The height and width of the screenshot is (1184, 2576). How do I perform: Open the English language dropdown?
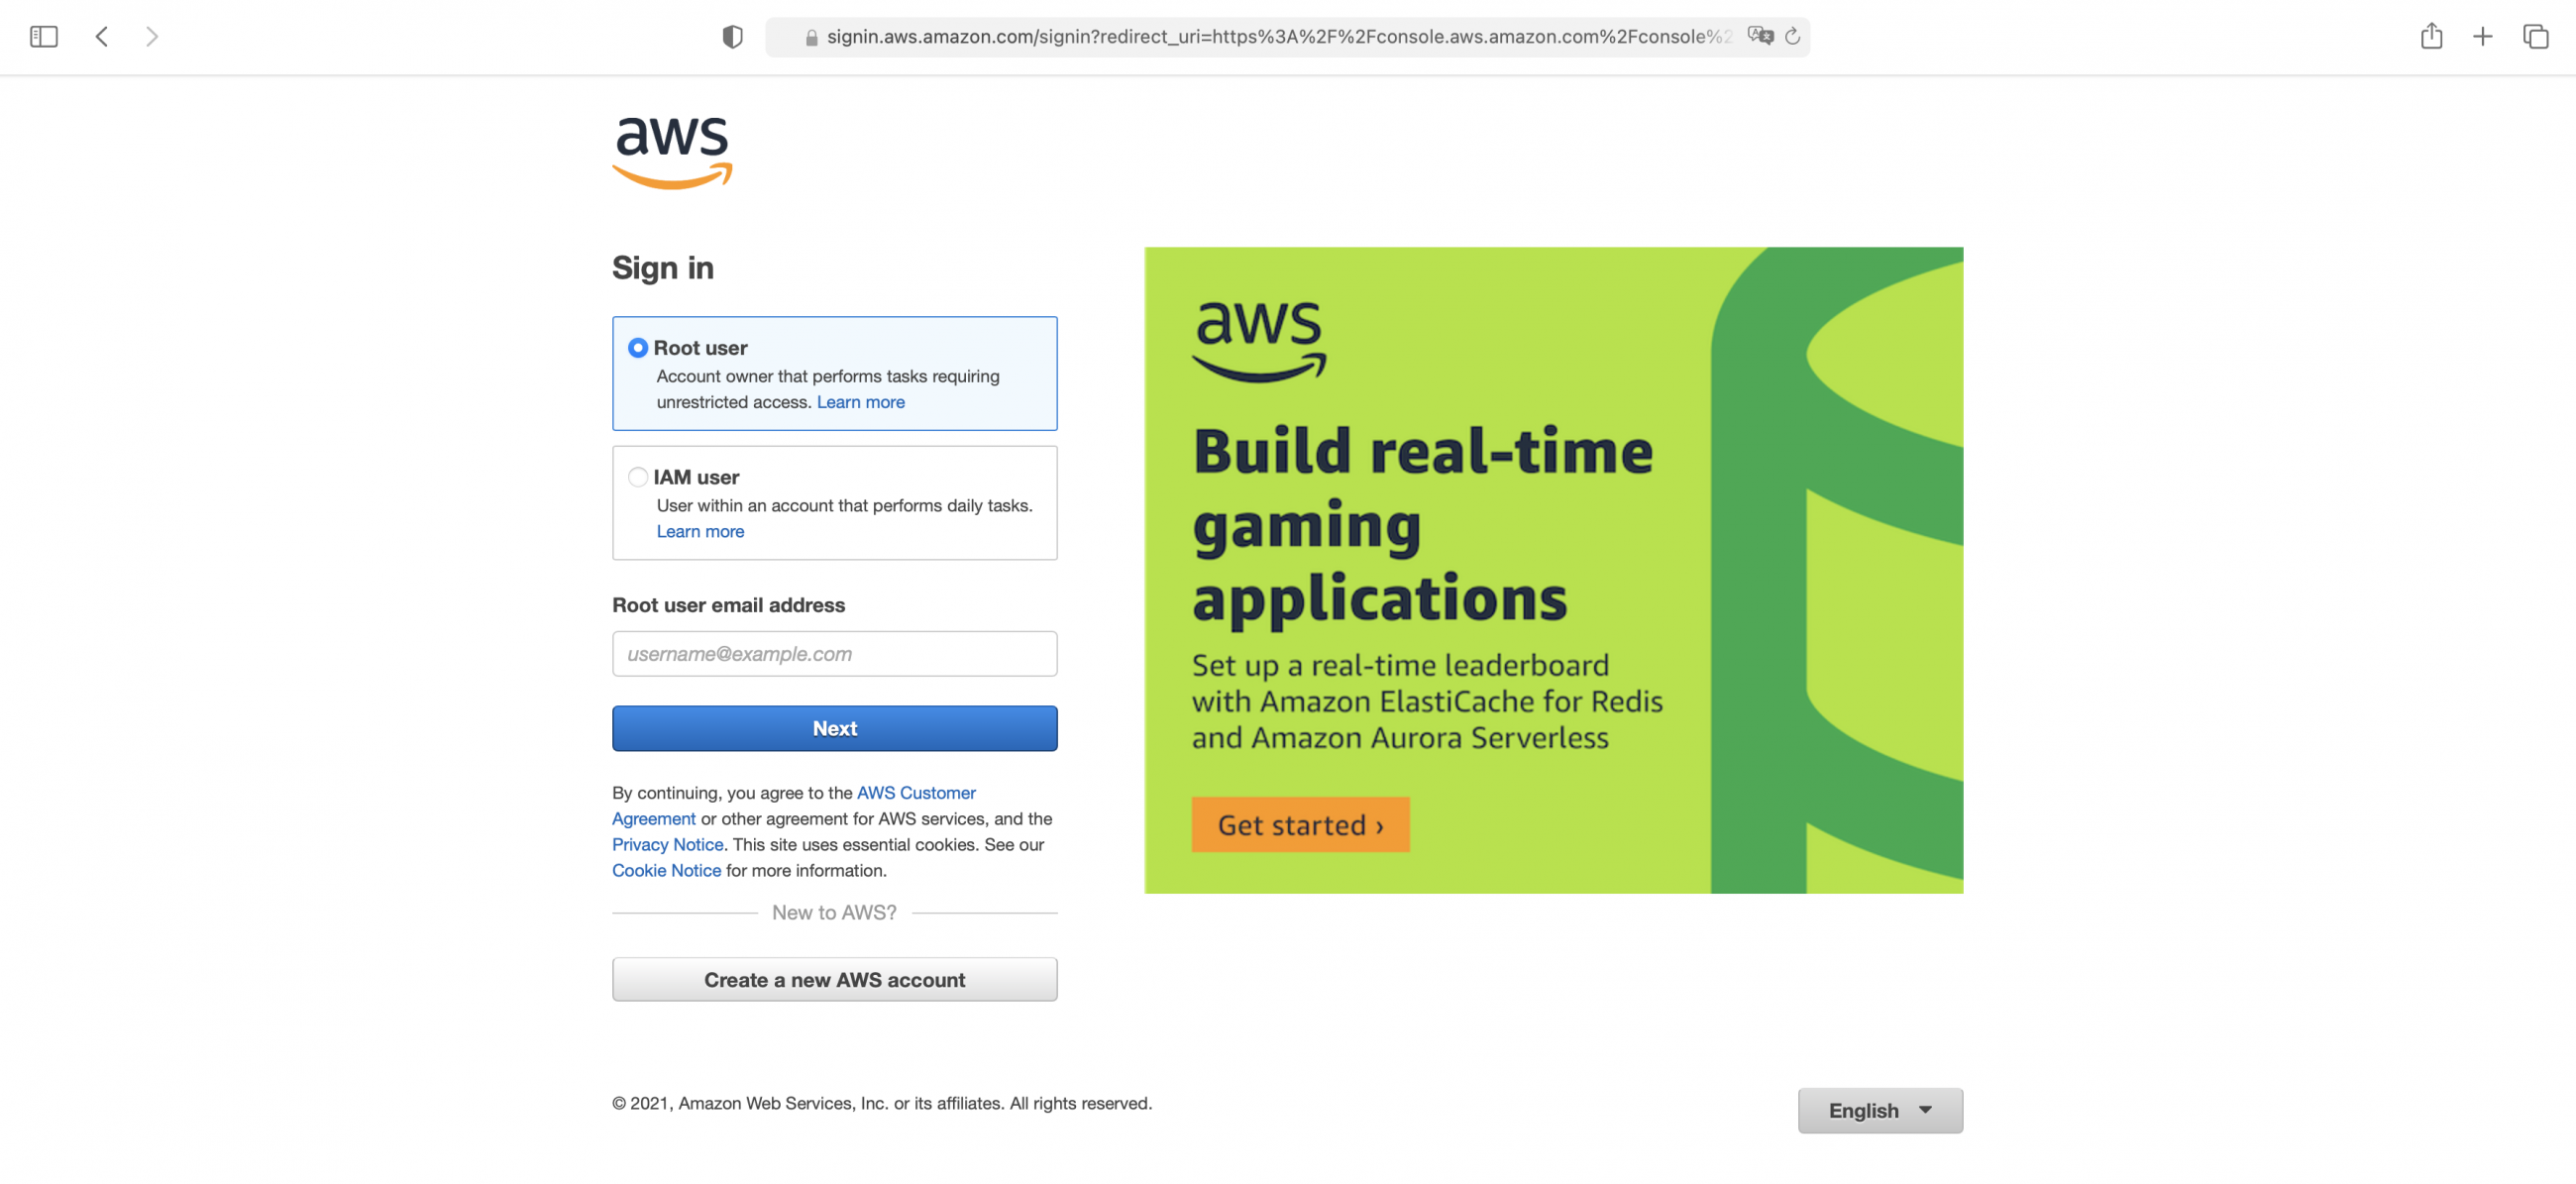1880,1110
